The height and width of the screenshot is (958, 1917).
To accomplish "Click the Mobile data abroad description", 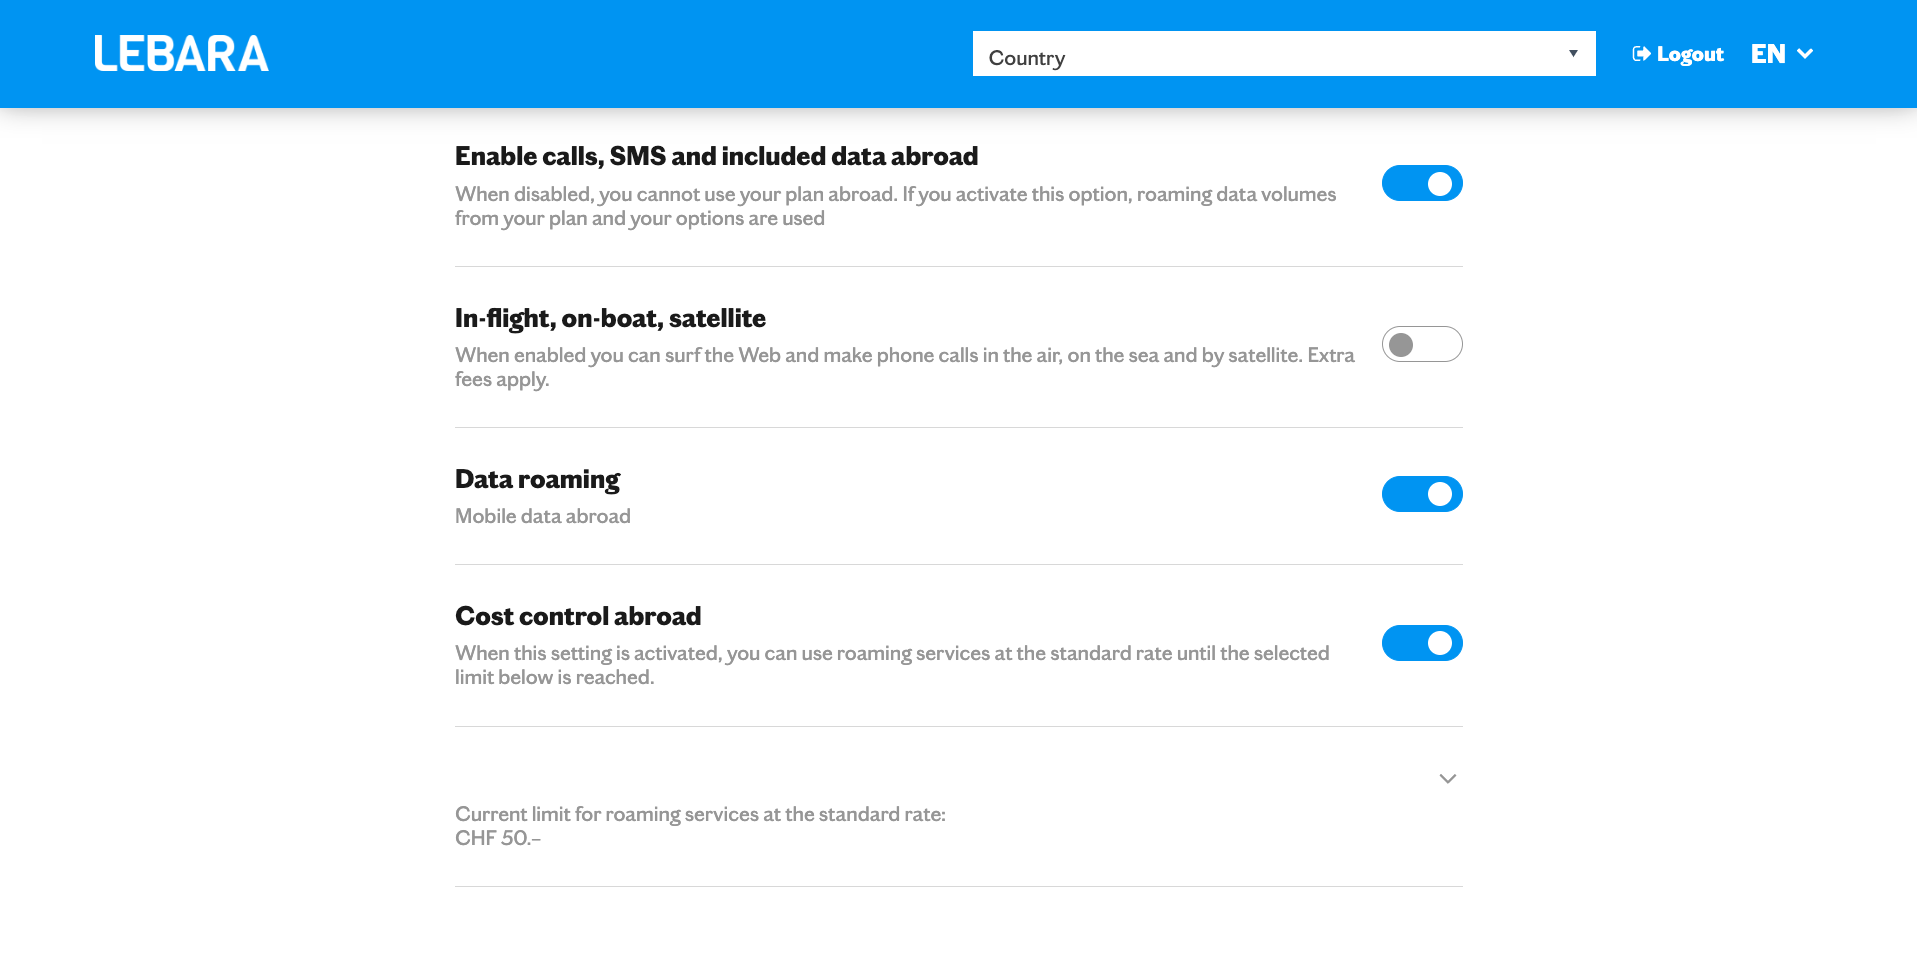I will [542, 516].
